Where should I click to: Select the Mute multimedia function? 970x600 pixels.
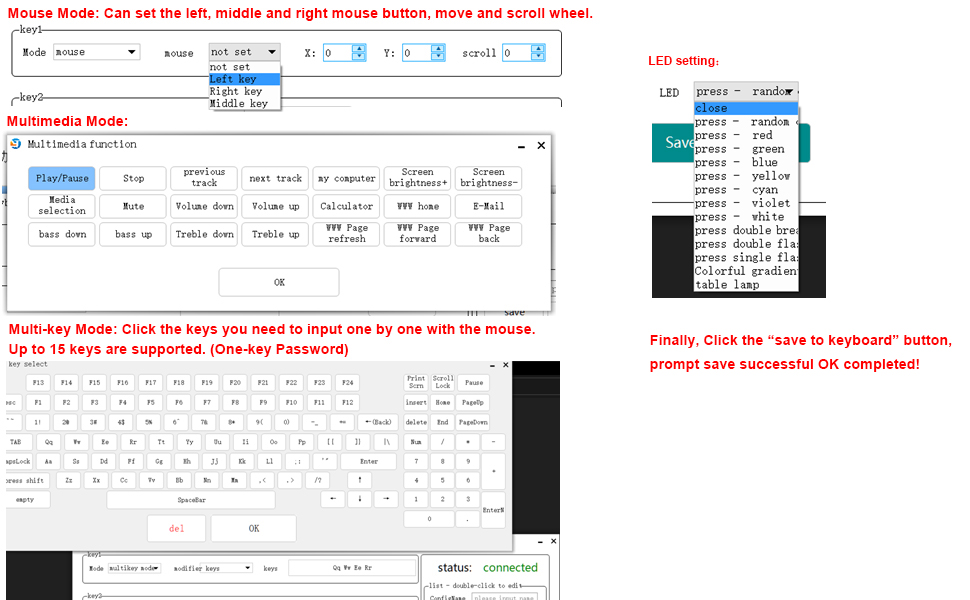click(x=133, y=206)
